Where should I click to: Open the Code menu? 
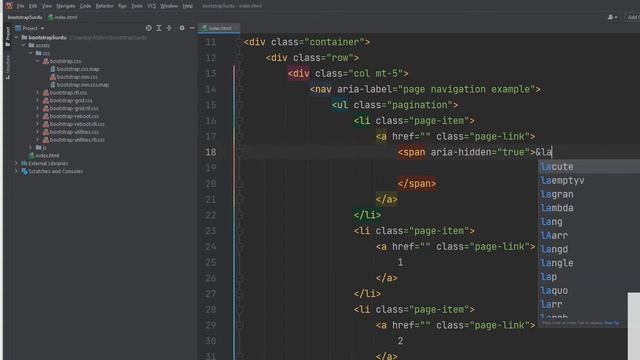pos(85,6)
